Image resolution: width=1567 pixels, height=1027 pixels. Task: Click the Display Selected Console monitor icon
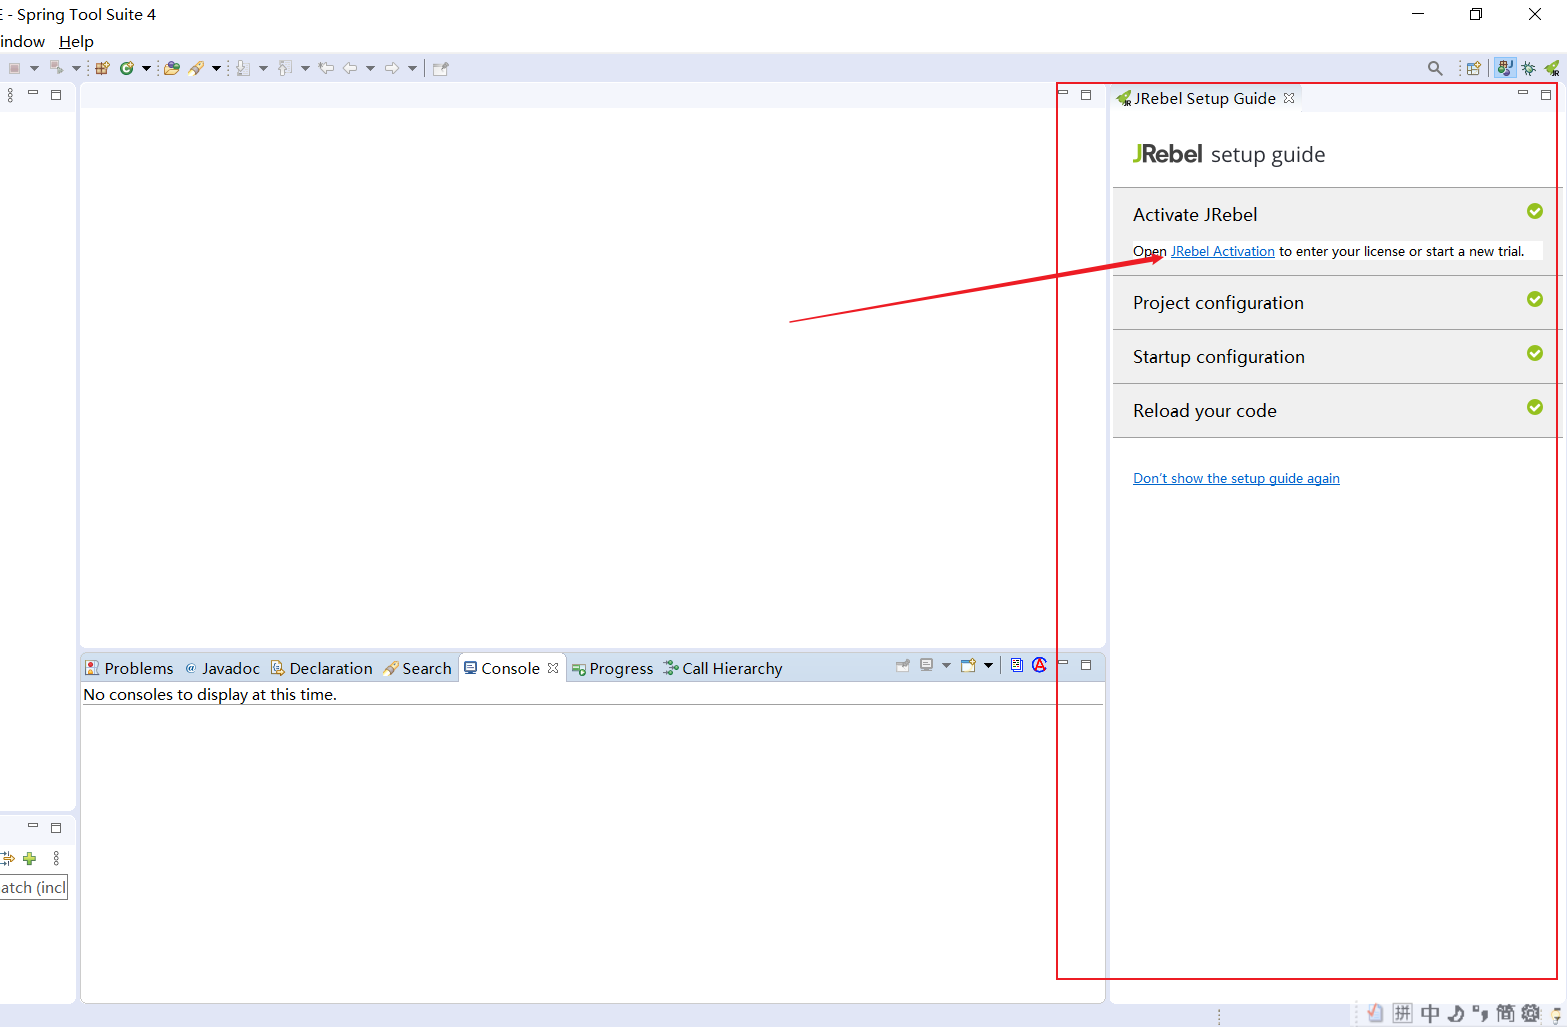(927, 665)
